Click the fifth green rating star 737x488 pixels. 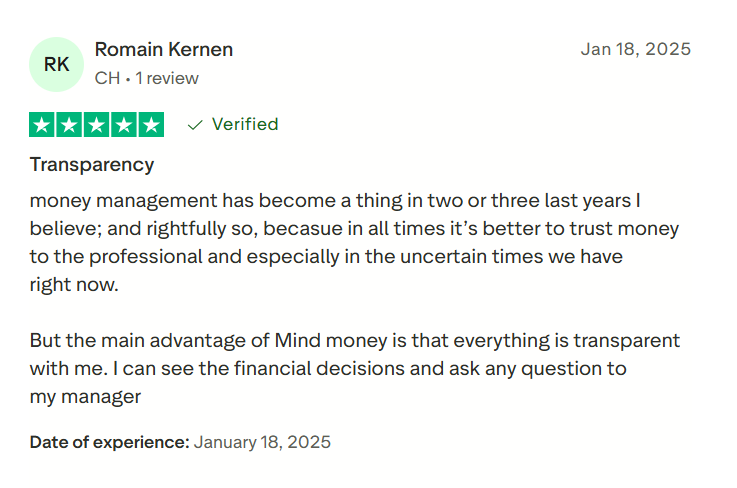point(151,125)
